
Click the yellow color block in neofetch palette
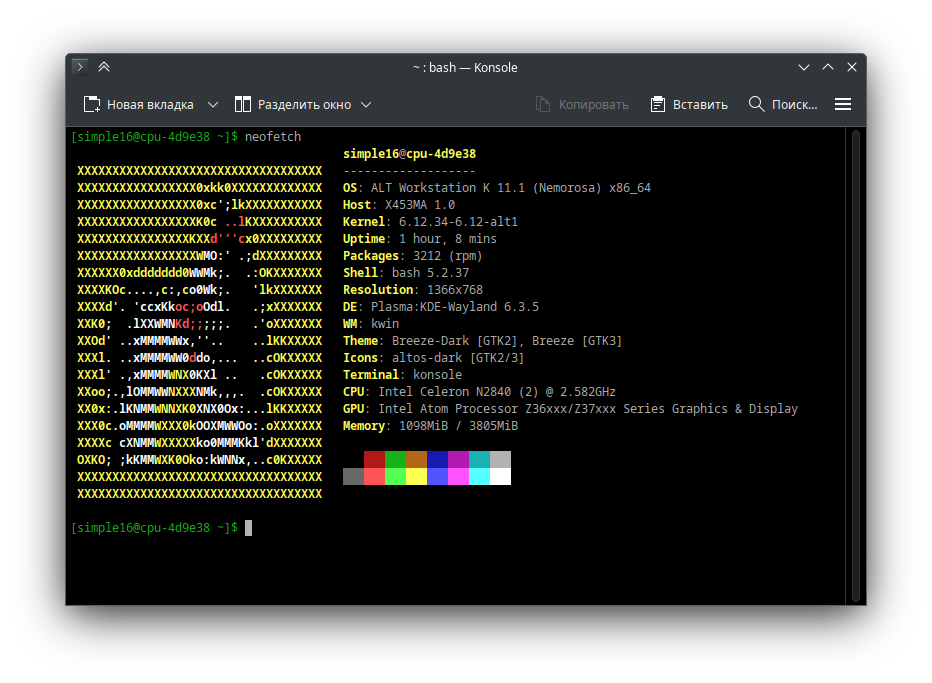click(417, 477)
